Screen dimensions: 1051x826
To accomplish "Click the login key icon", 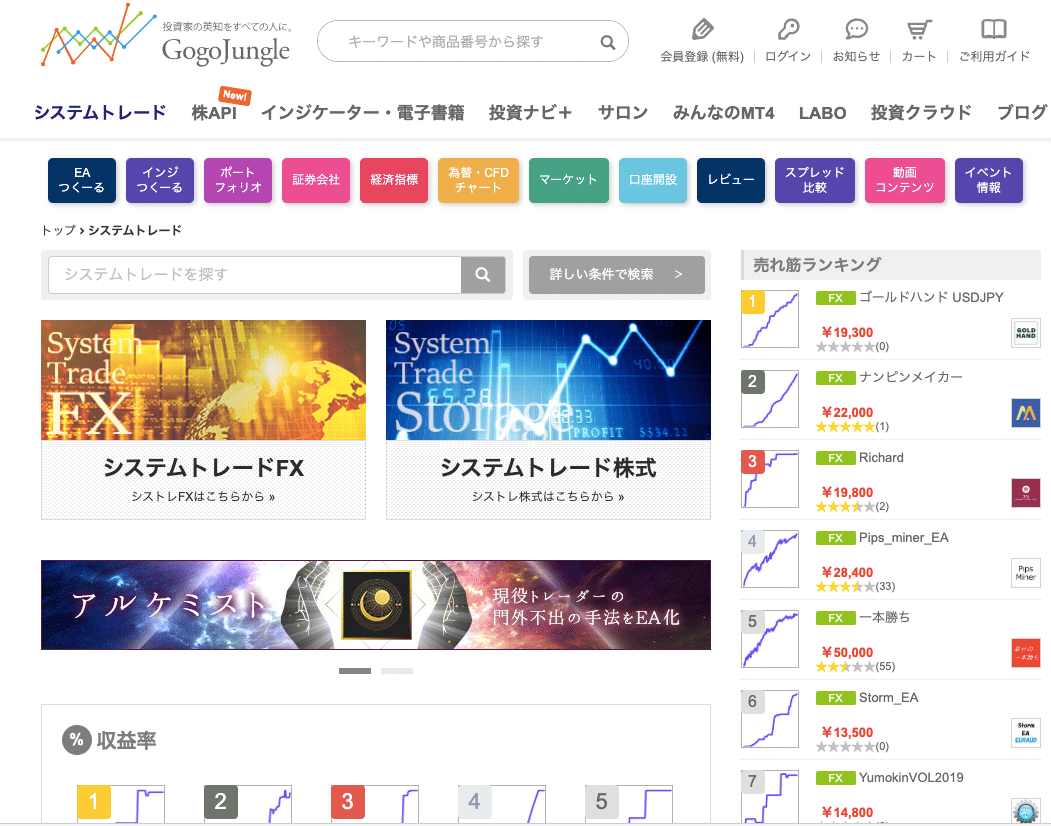I will click(x=788, y=29).
